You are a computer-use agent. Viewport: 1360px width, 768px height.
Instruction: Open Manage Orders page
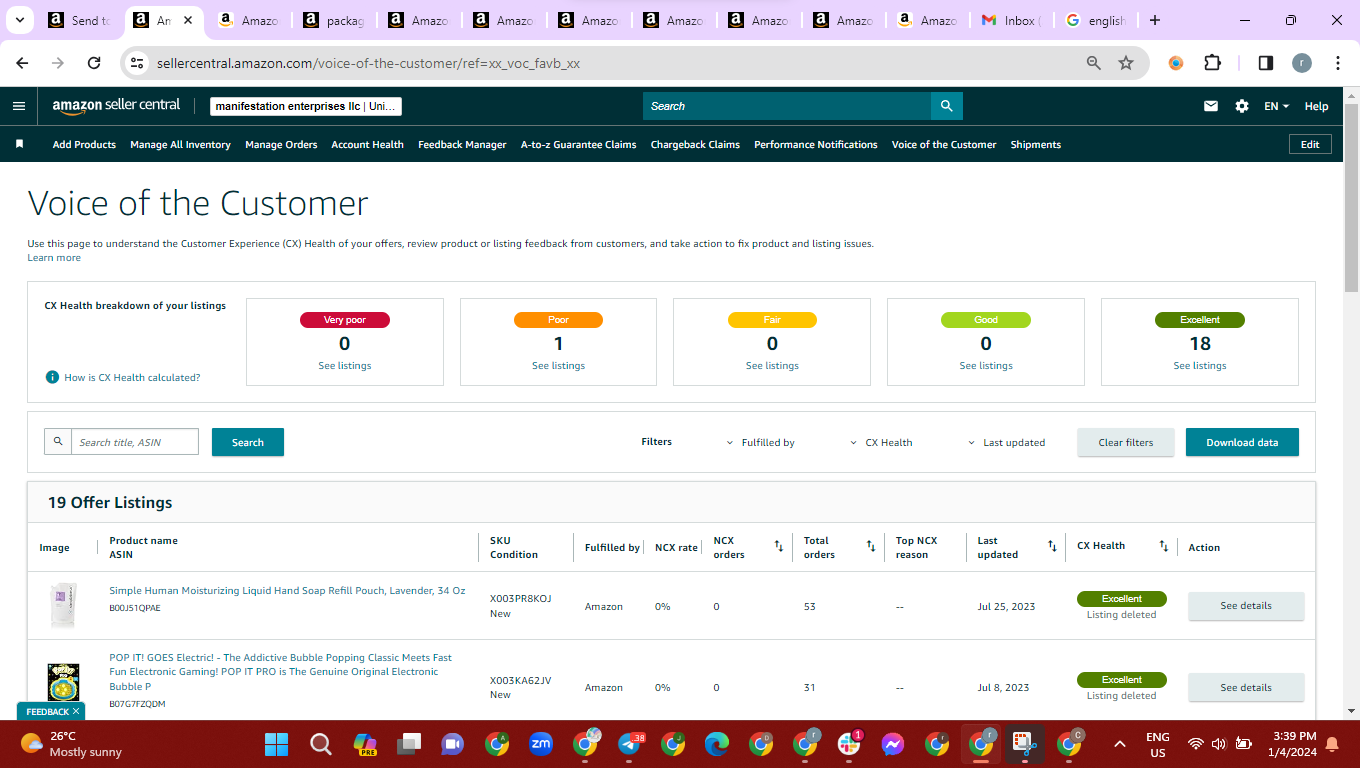click(x=281, y=144)
